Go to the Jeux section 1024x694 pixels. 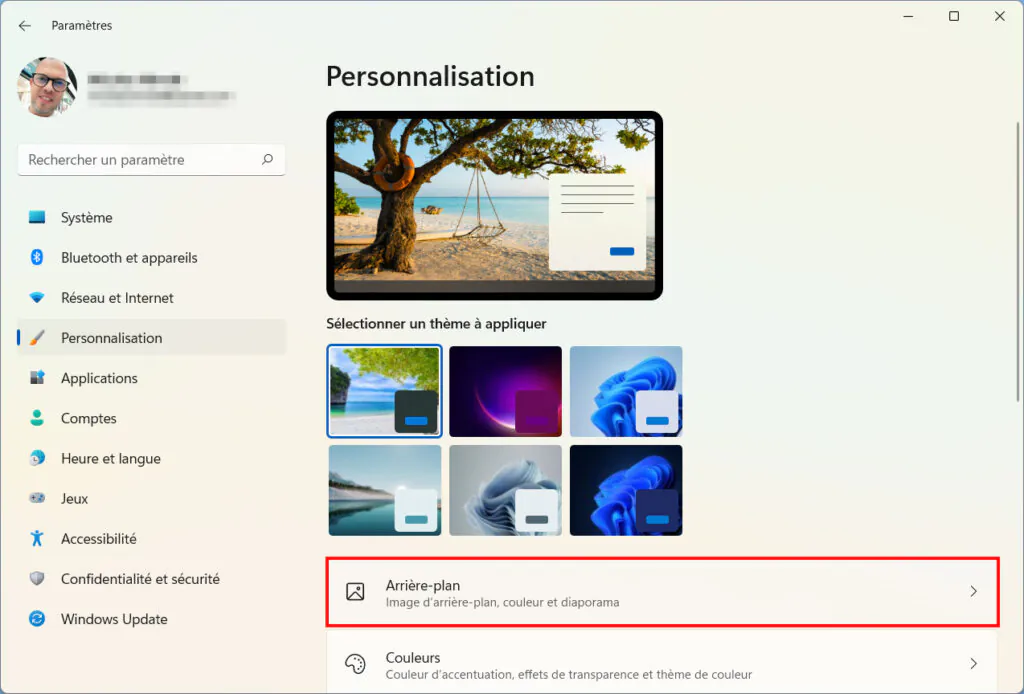click(152, 499)
